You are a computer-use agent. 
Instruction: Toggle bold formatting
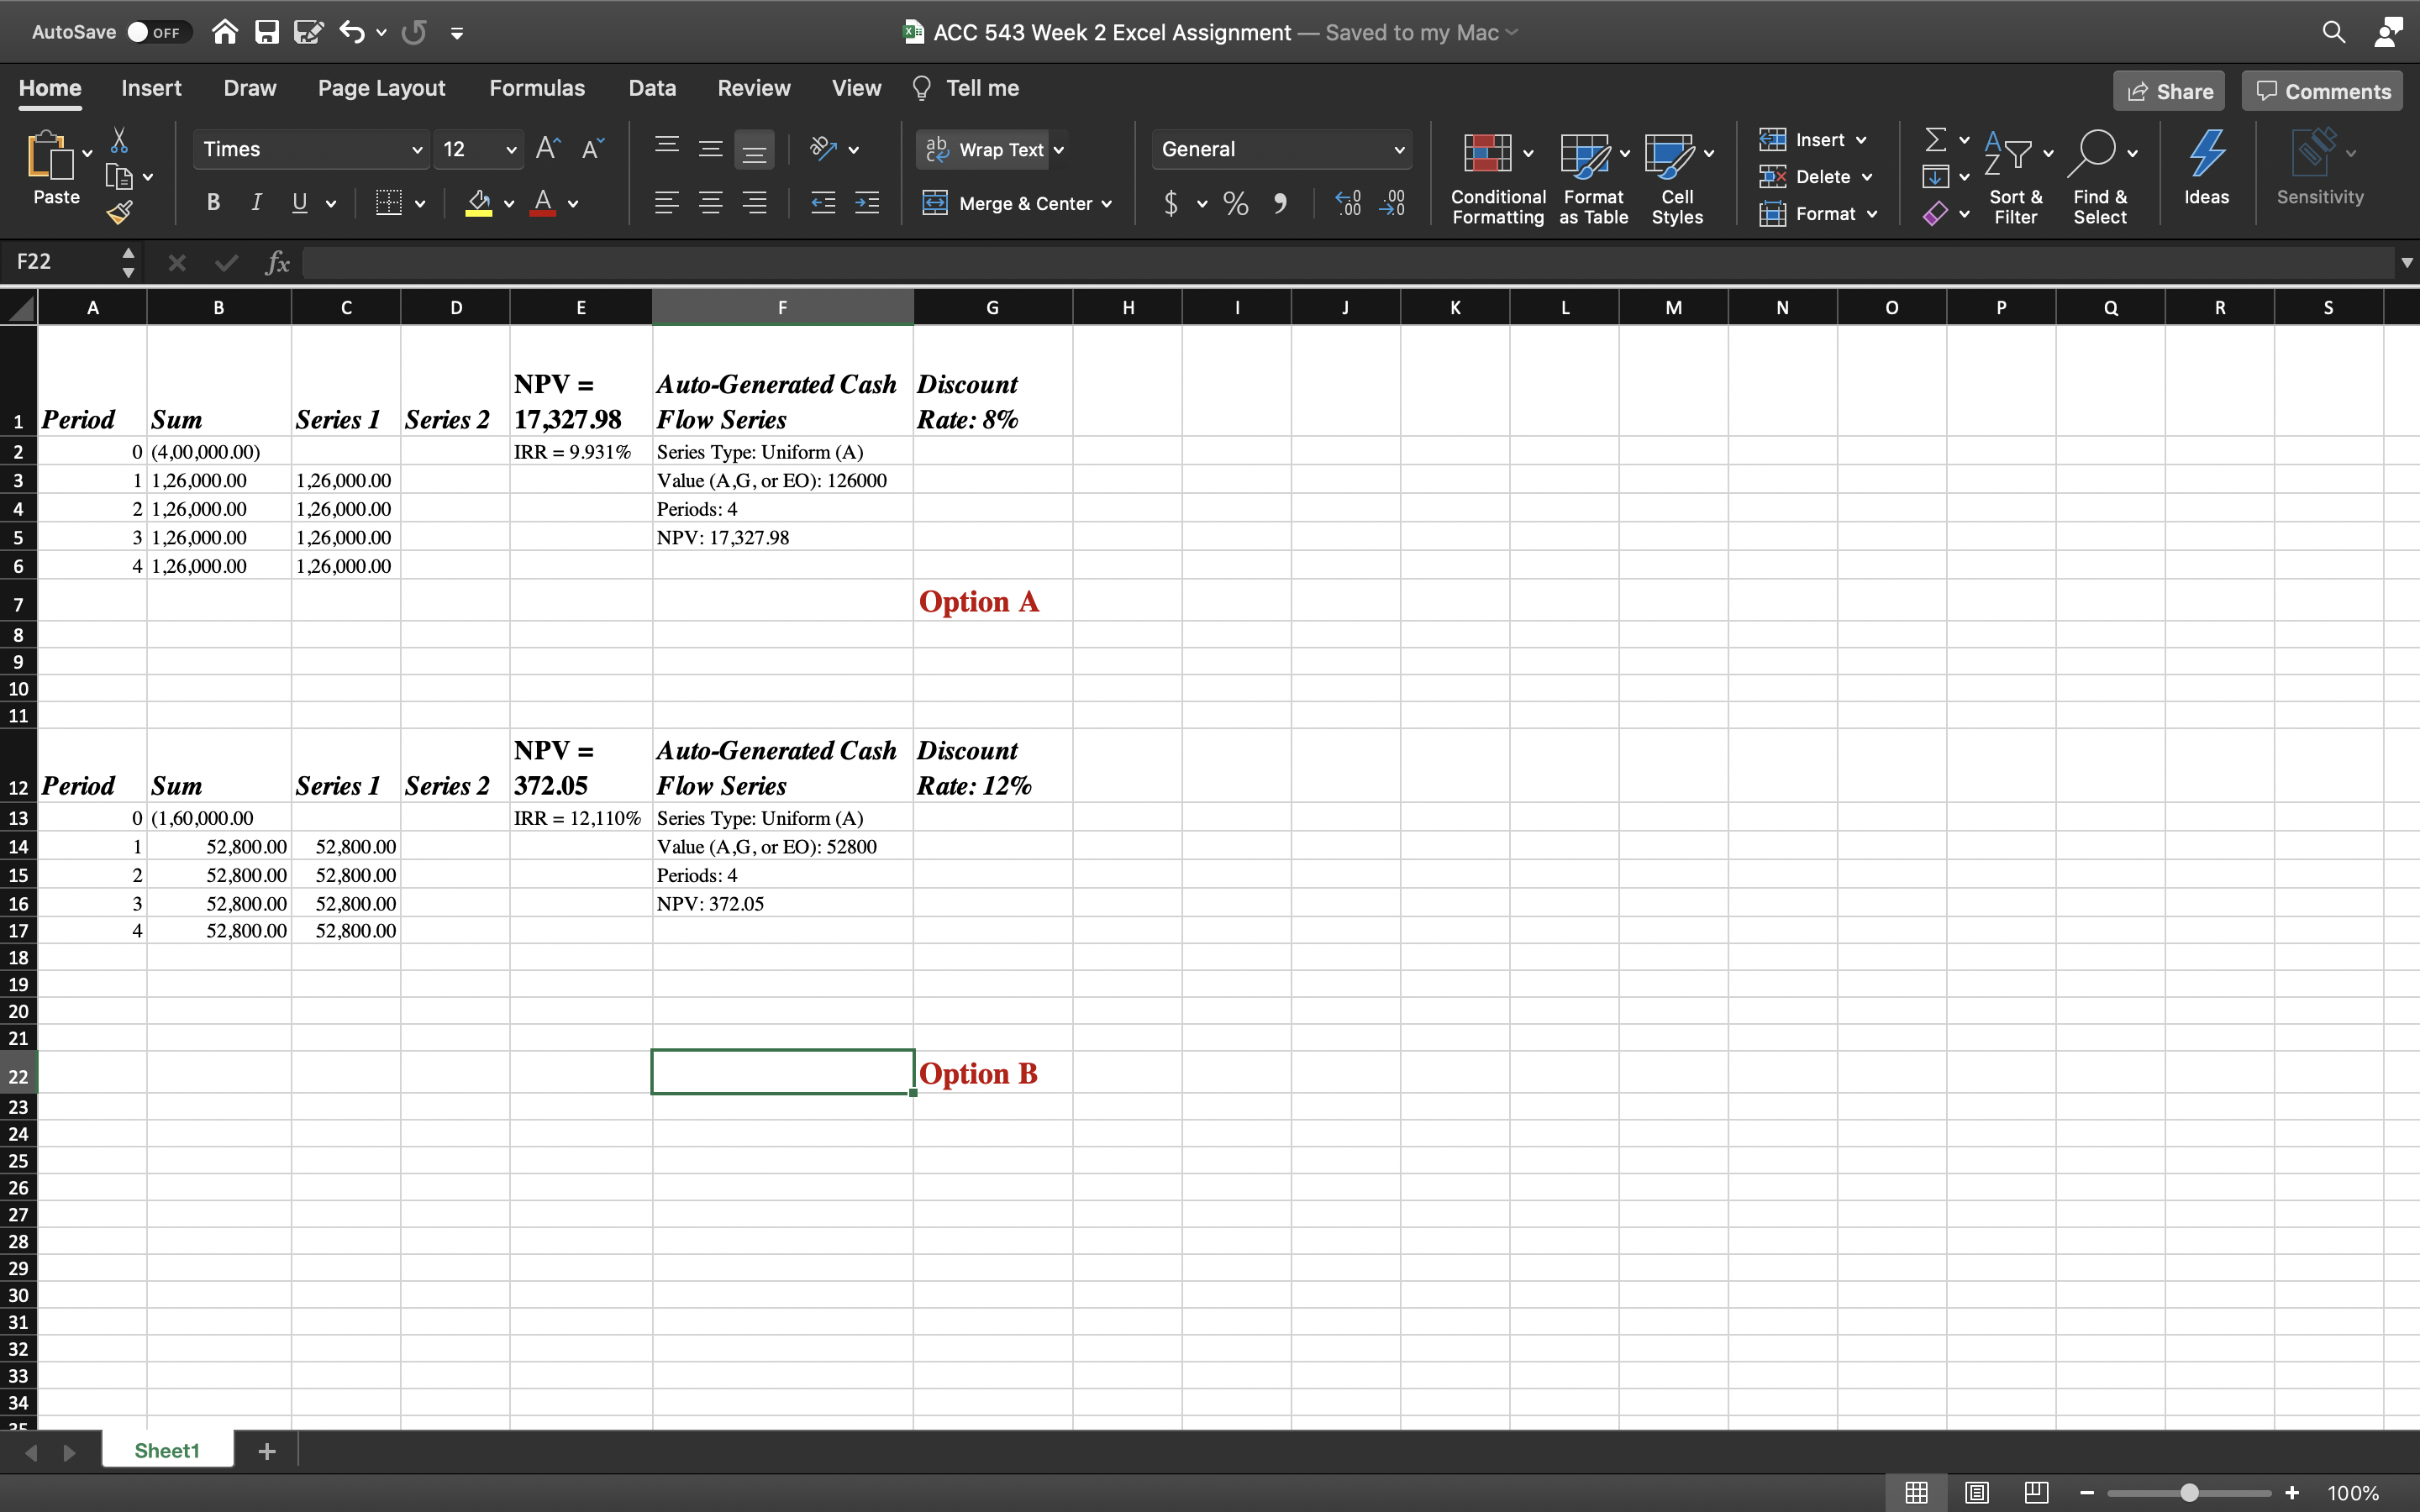(213, 203)
